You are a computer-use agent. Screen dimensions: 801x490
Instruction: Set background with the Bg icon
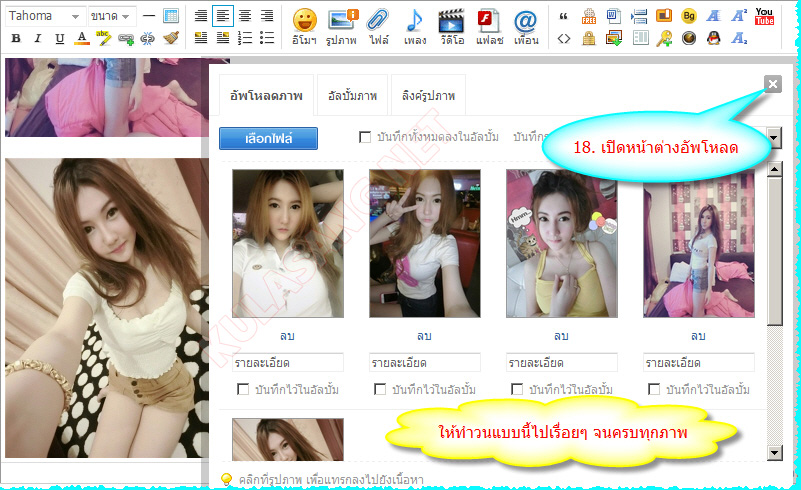click(x=689, y=16)
